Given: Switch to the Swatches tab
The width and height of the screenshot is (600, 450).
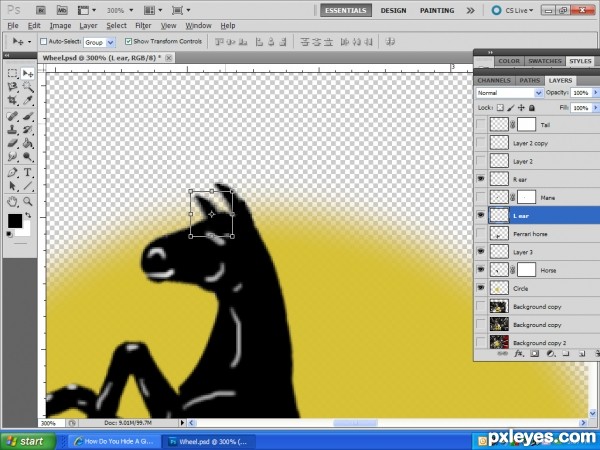Looking at the screenshot, I should [x=545, y=61].
